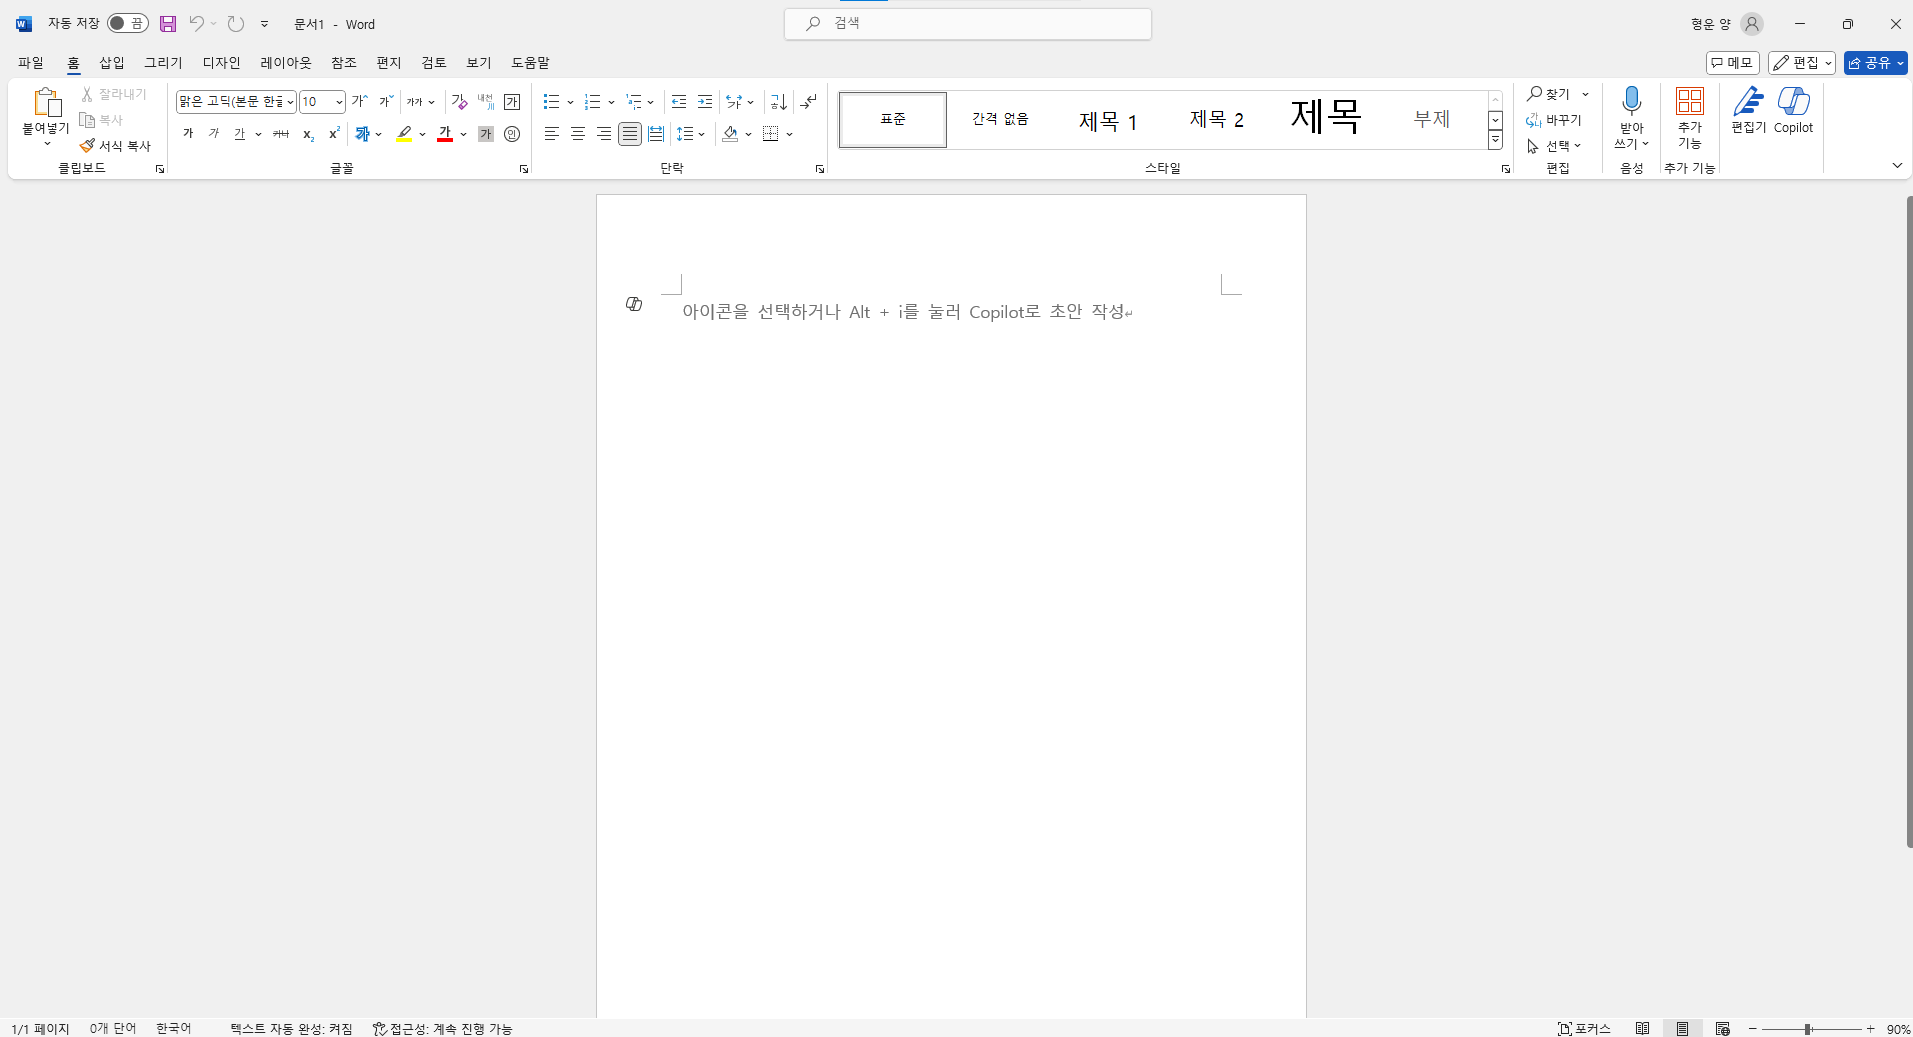Align text to the right
1913x1037 pixels.
pos(604,134)
